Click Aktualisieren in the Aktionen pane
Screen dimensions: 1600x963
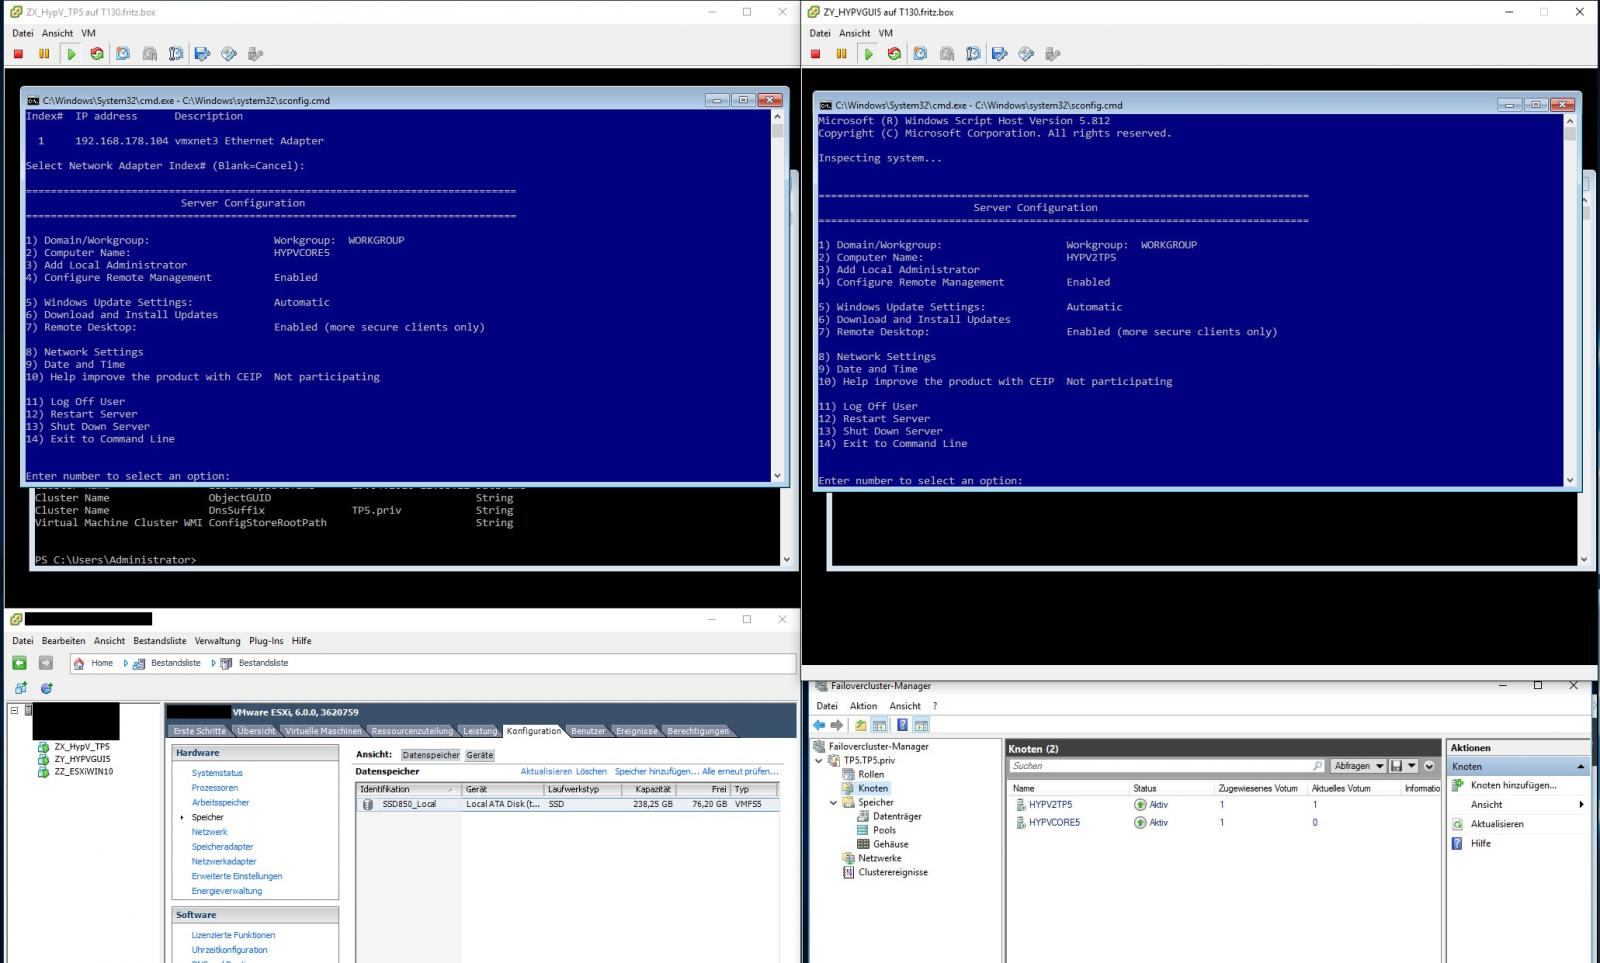1497,824
